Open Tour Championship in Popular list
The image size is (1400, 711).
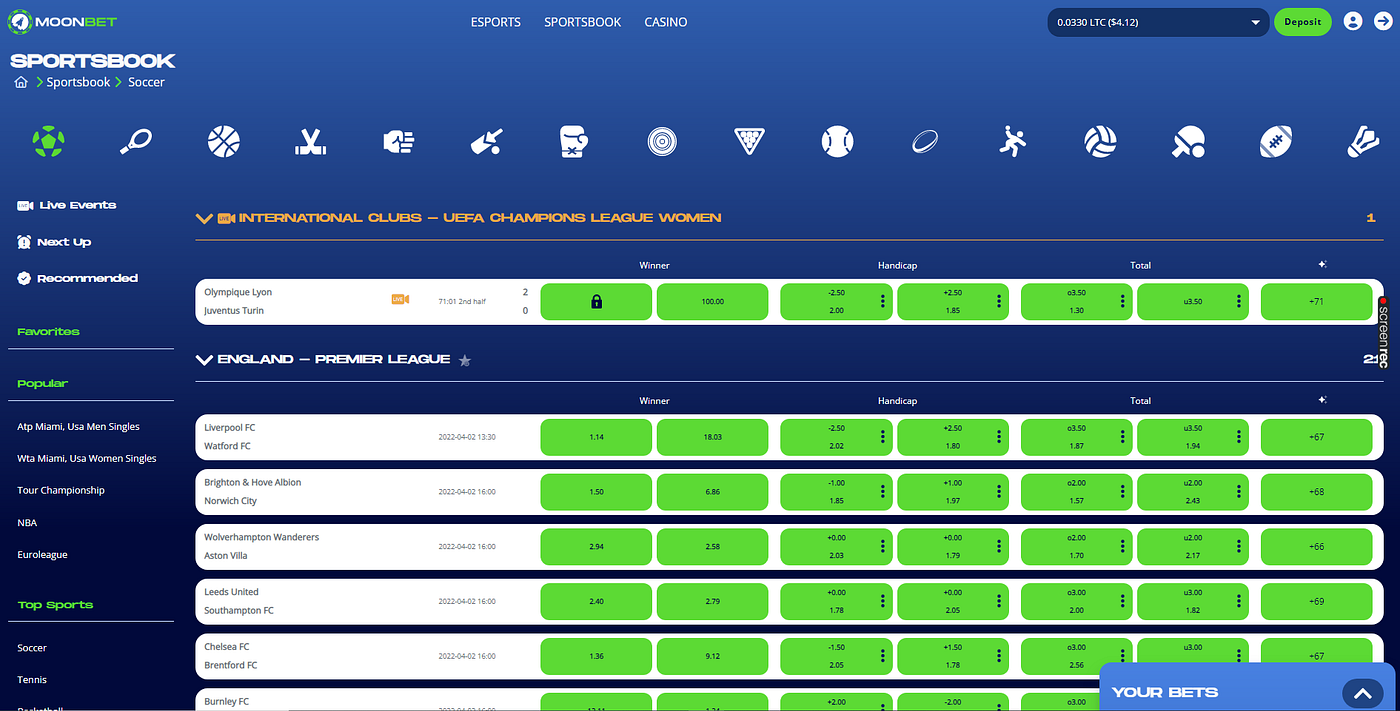[61, 491]
